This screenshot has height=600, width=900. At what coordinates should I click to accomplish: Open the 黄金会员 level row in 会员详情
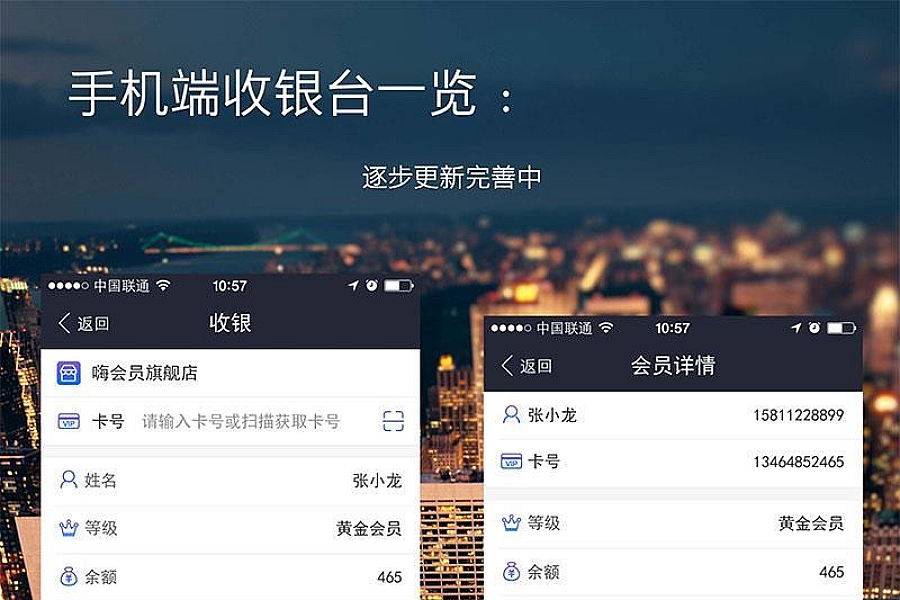673,523
